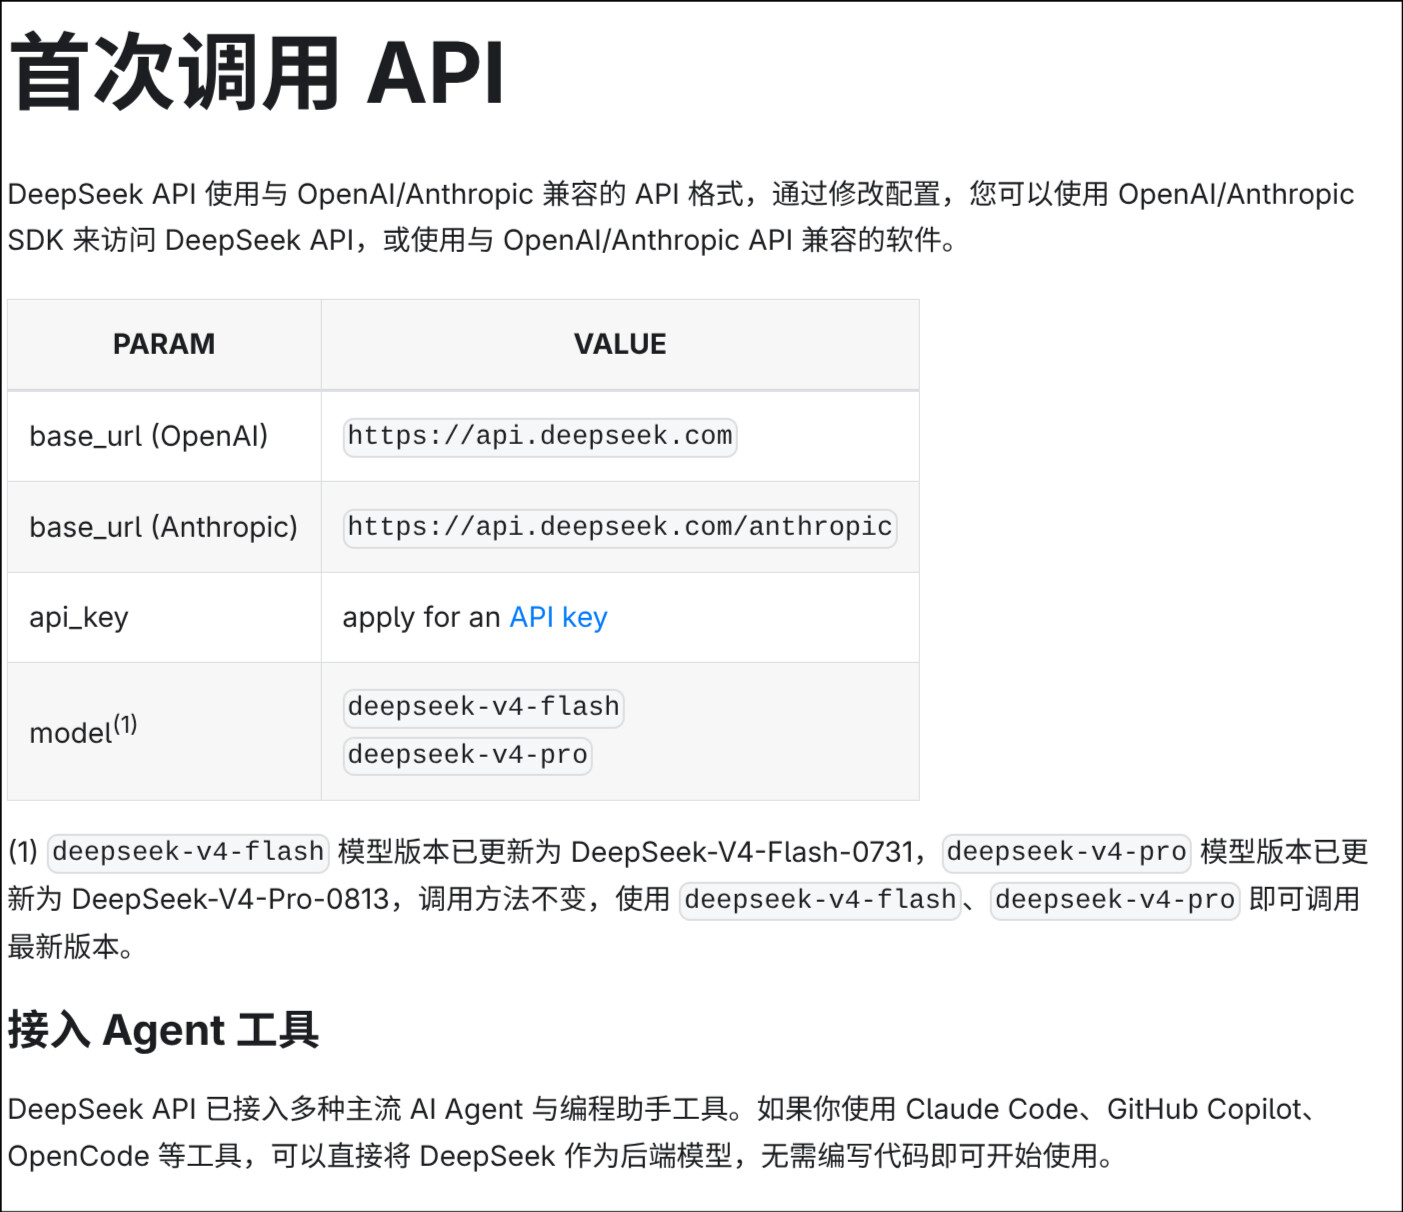Click the "无需编写代码即可开始使用" phrase

tap(929, 1156)
